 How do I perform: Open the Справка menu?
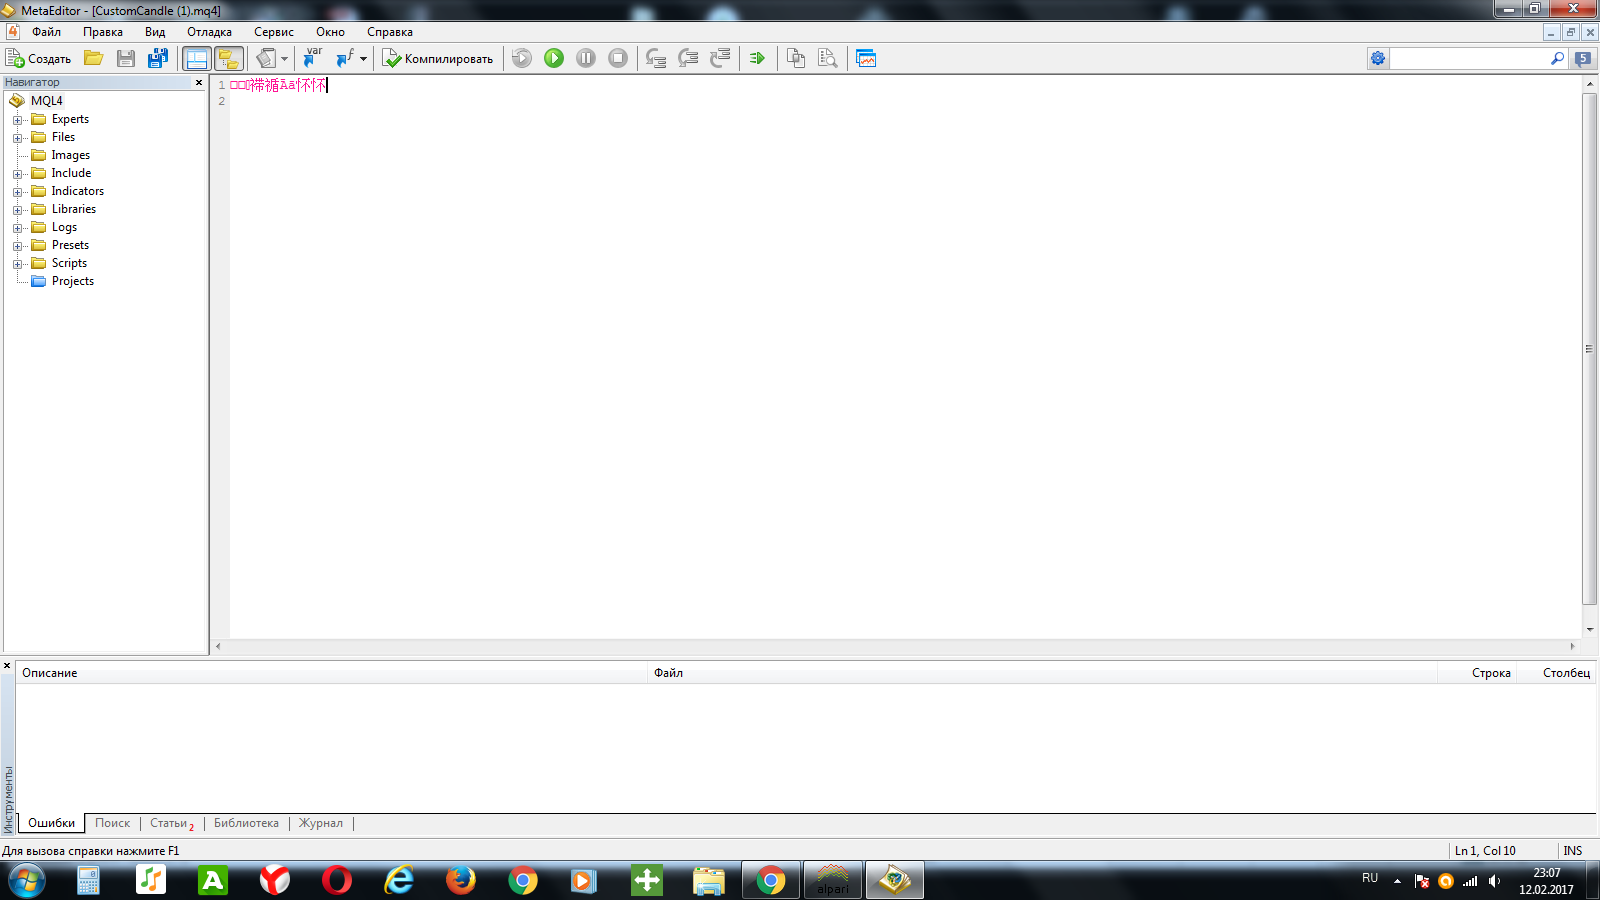pos(390,32)
